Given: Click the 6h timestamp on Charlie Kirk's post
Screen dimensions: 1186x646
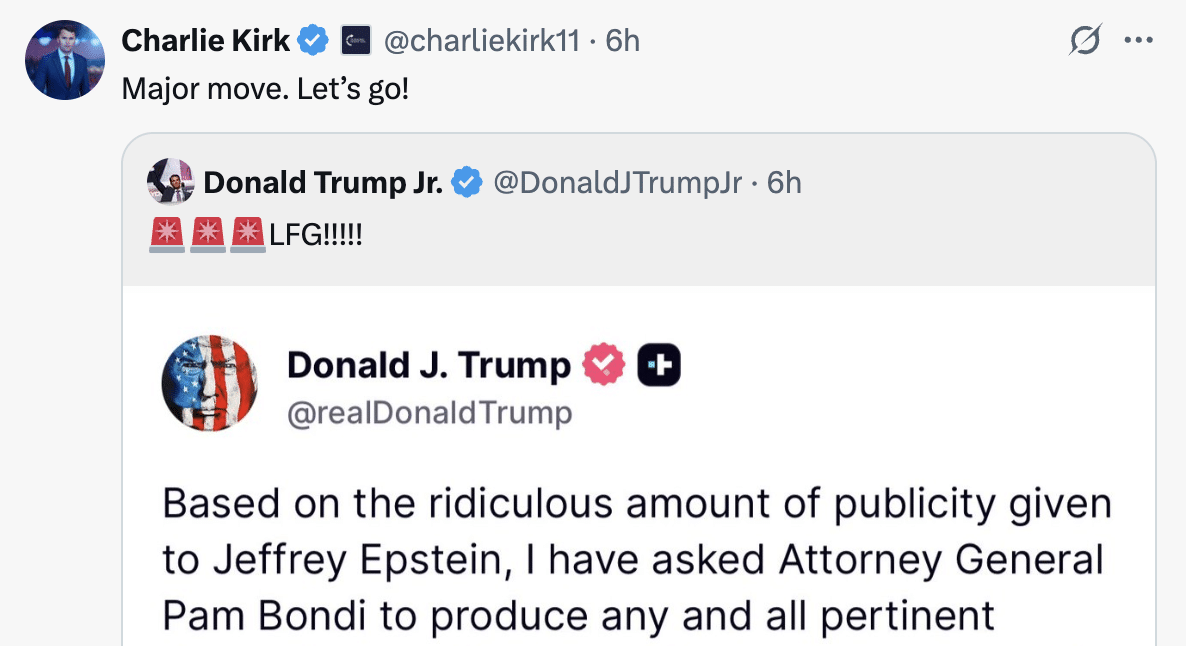Looking at the screenshot, I should click(623, 41).
